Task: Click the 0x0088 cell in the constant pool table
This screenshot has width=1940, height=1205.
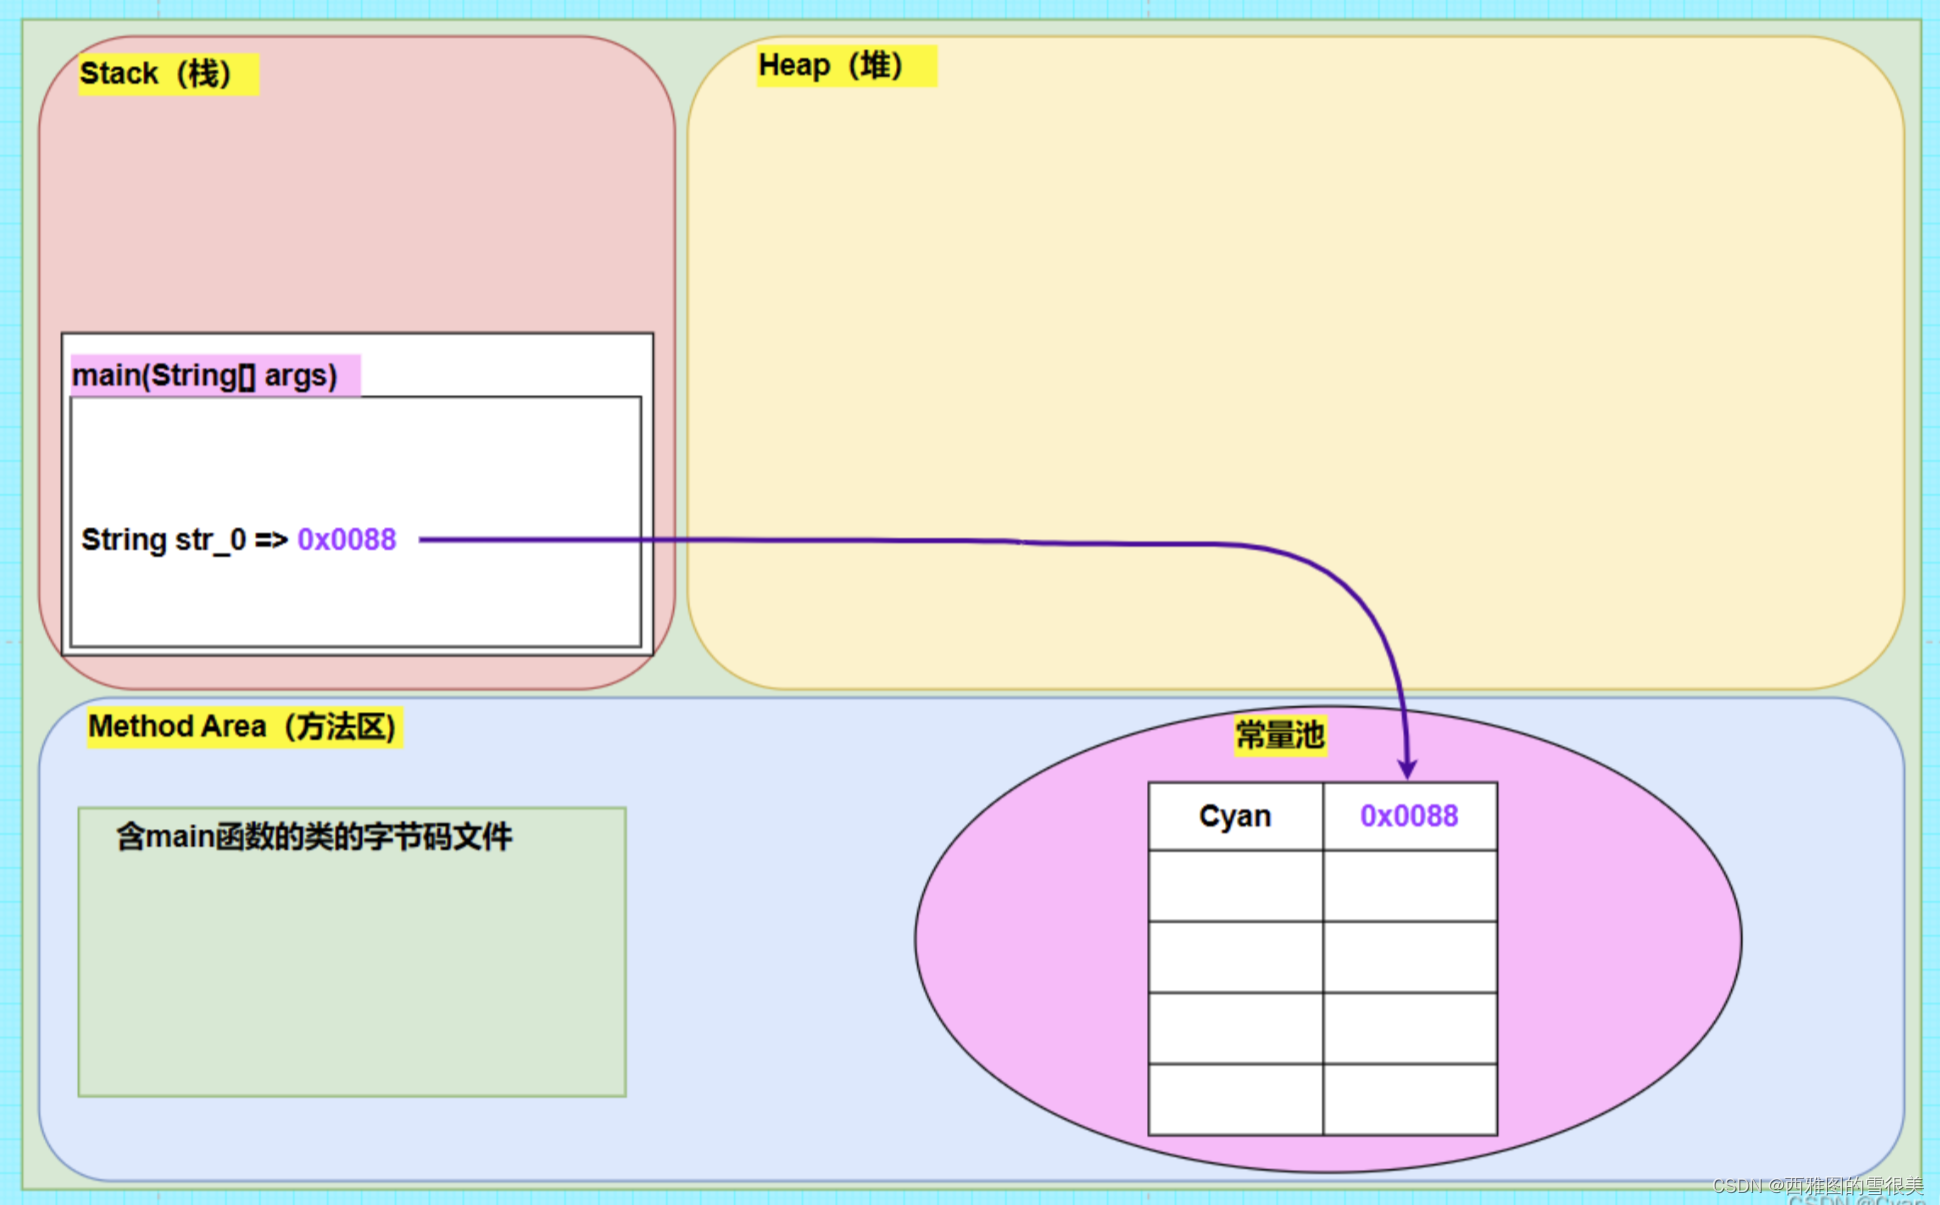Action: click(x=1410, y=817)
